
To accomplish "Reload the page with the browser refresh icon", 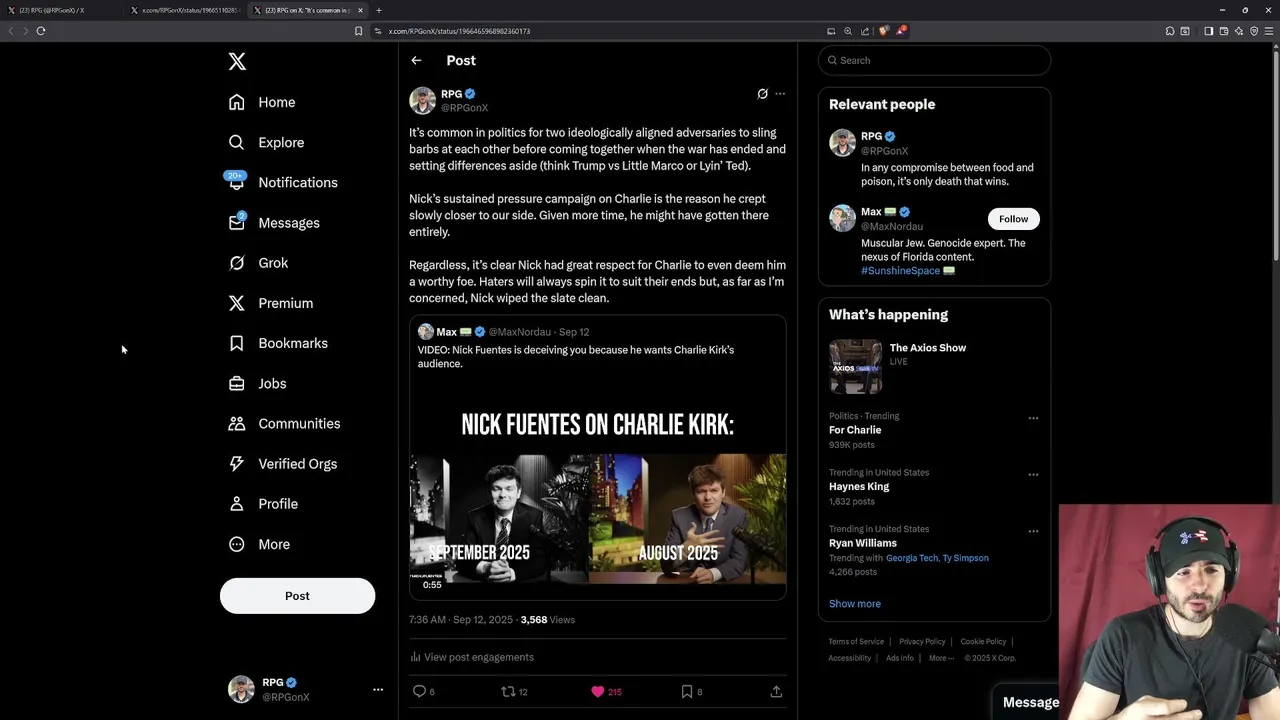I will 41,31.
